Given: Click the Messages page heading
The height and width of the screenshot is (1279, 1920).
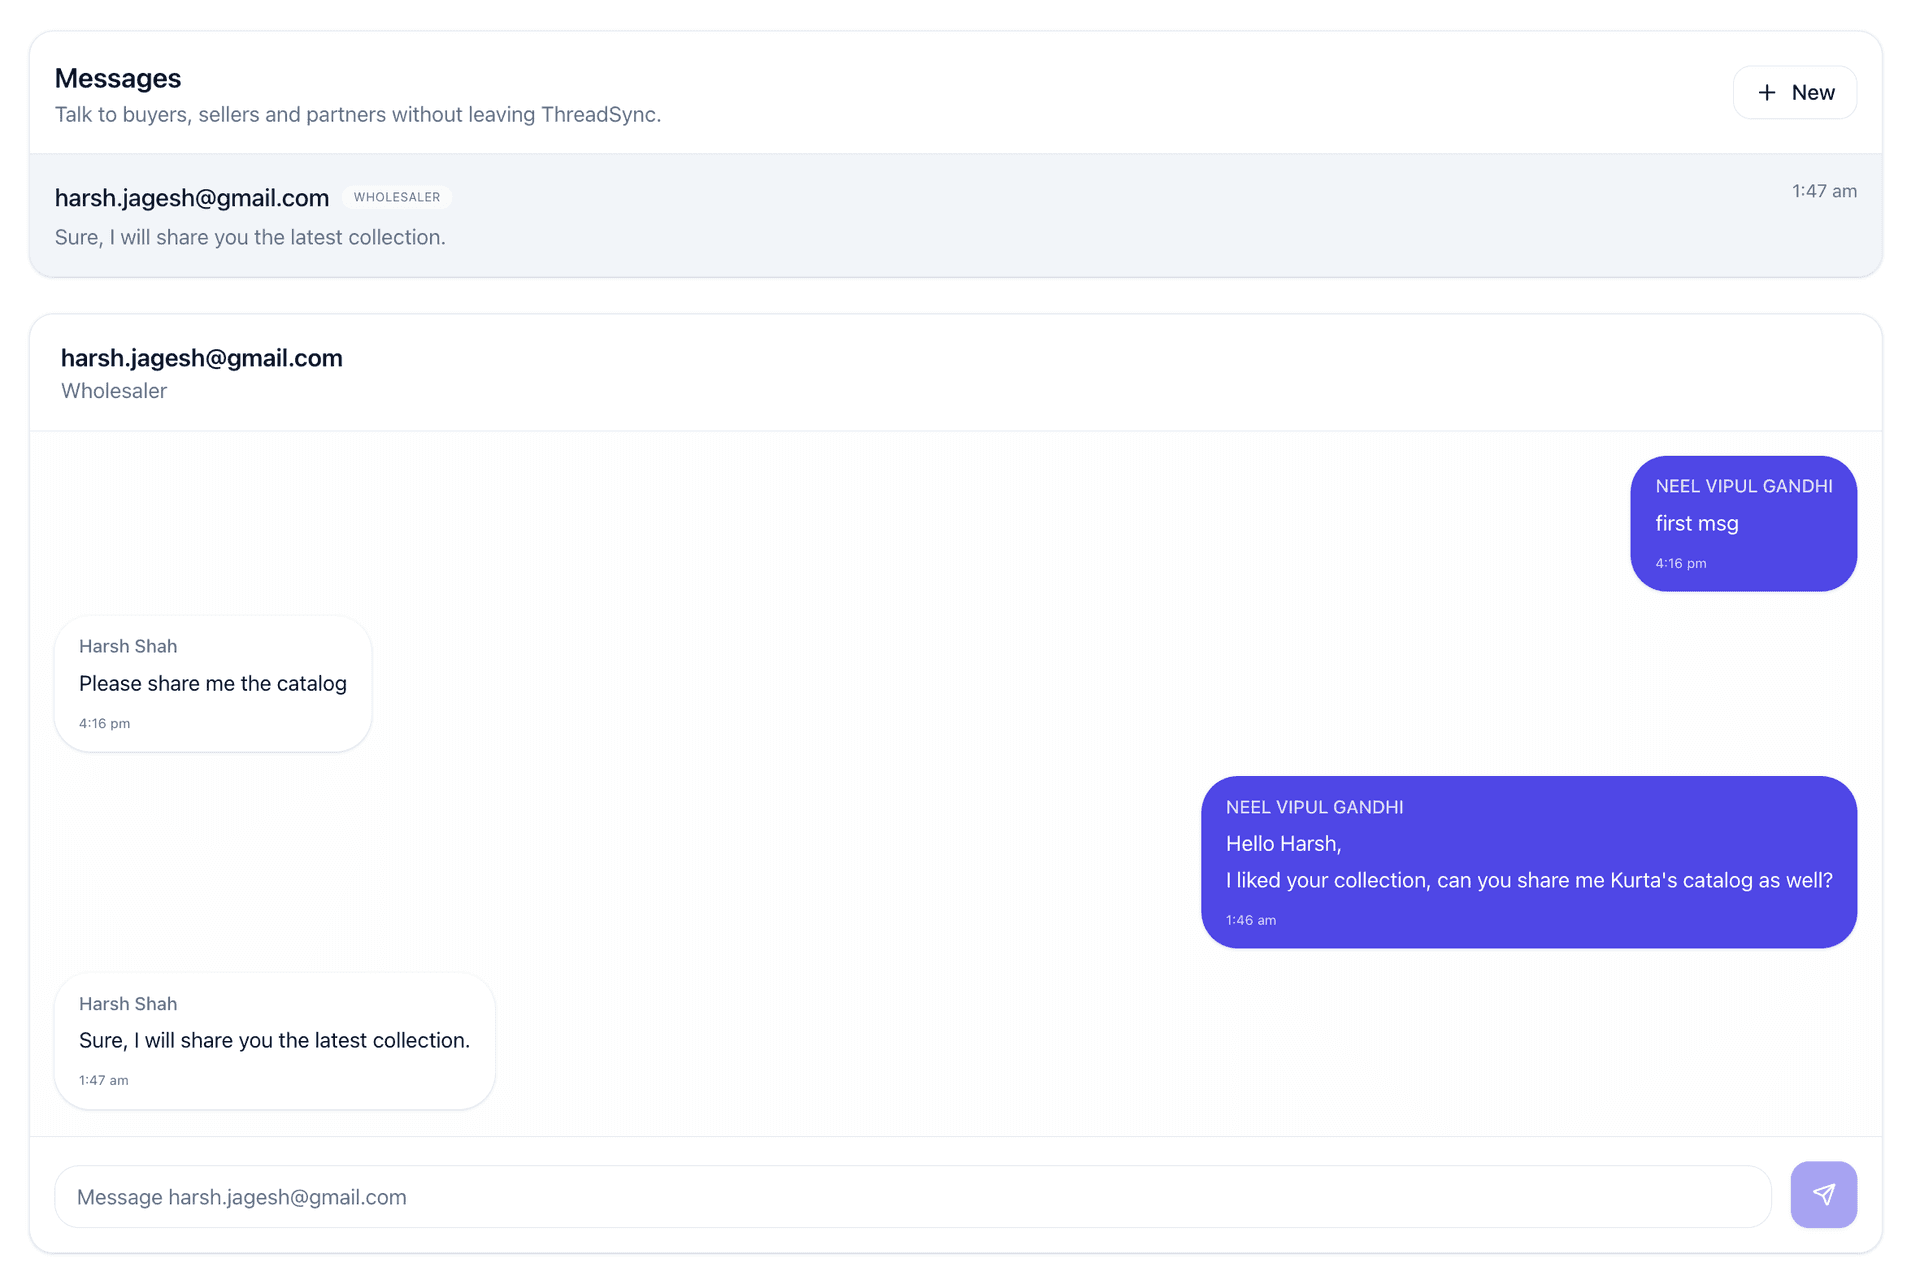Looking at the screenshot, I should (118, 78).
